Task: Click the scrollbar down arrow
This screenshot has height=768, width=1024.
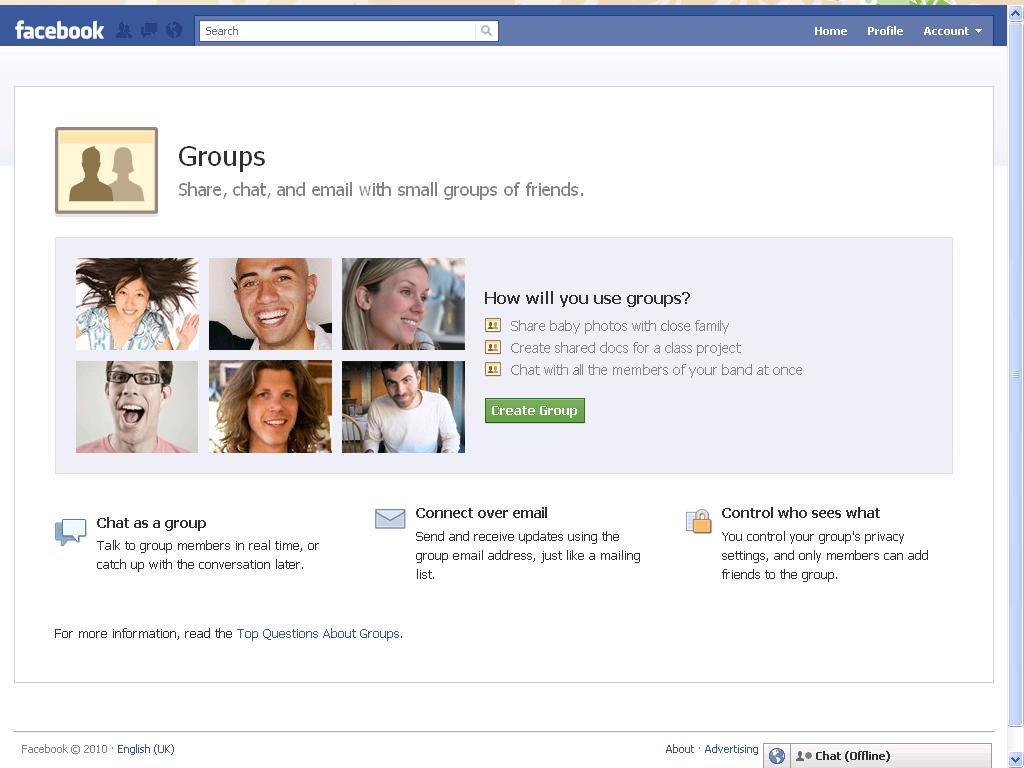Action: pos(1016,761)
